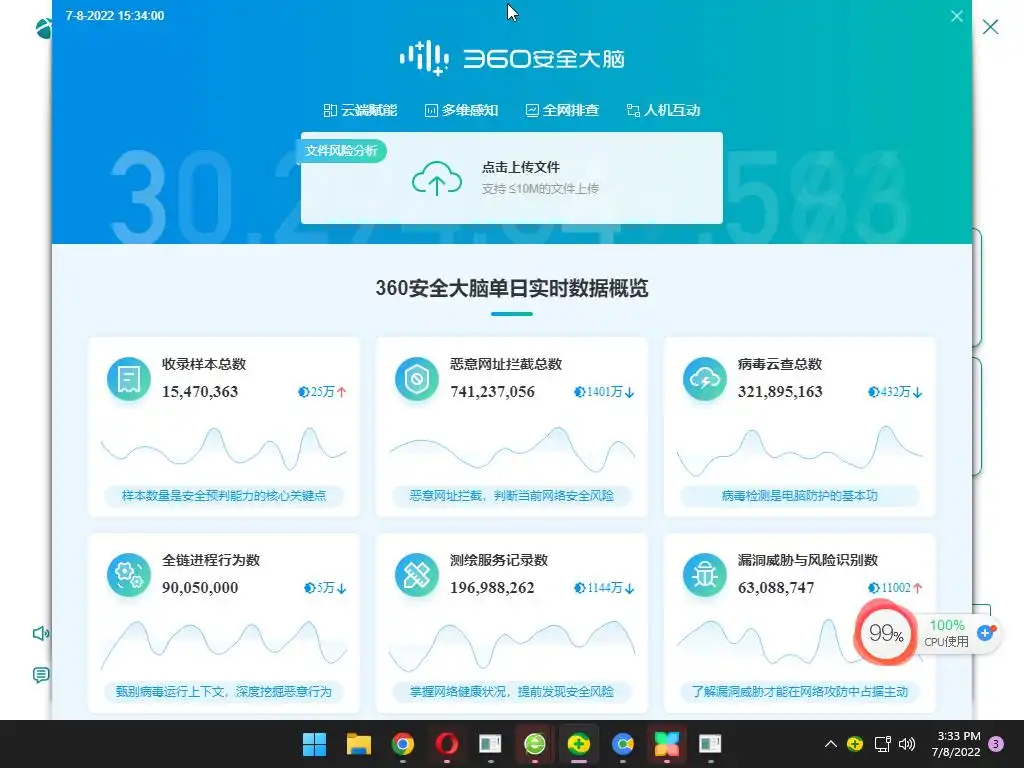Click the 收录样本总数 trend chart
This screenshot has width=1024, height=768.
(x=224, y=447)
